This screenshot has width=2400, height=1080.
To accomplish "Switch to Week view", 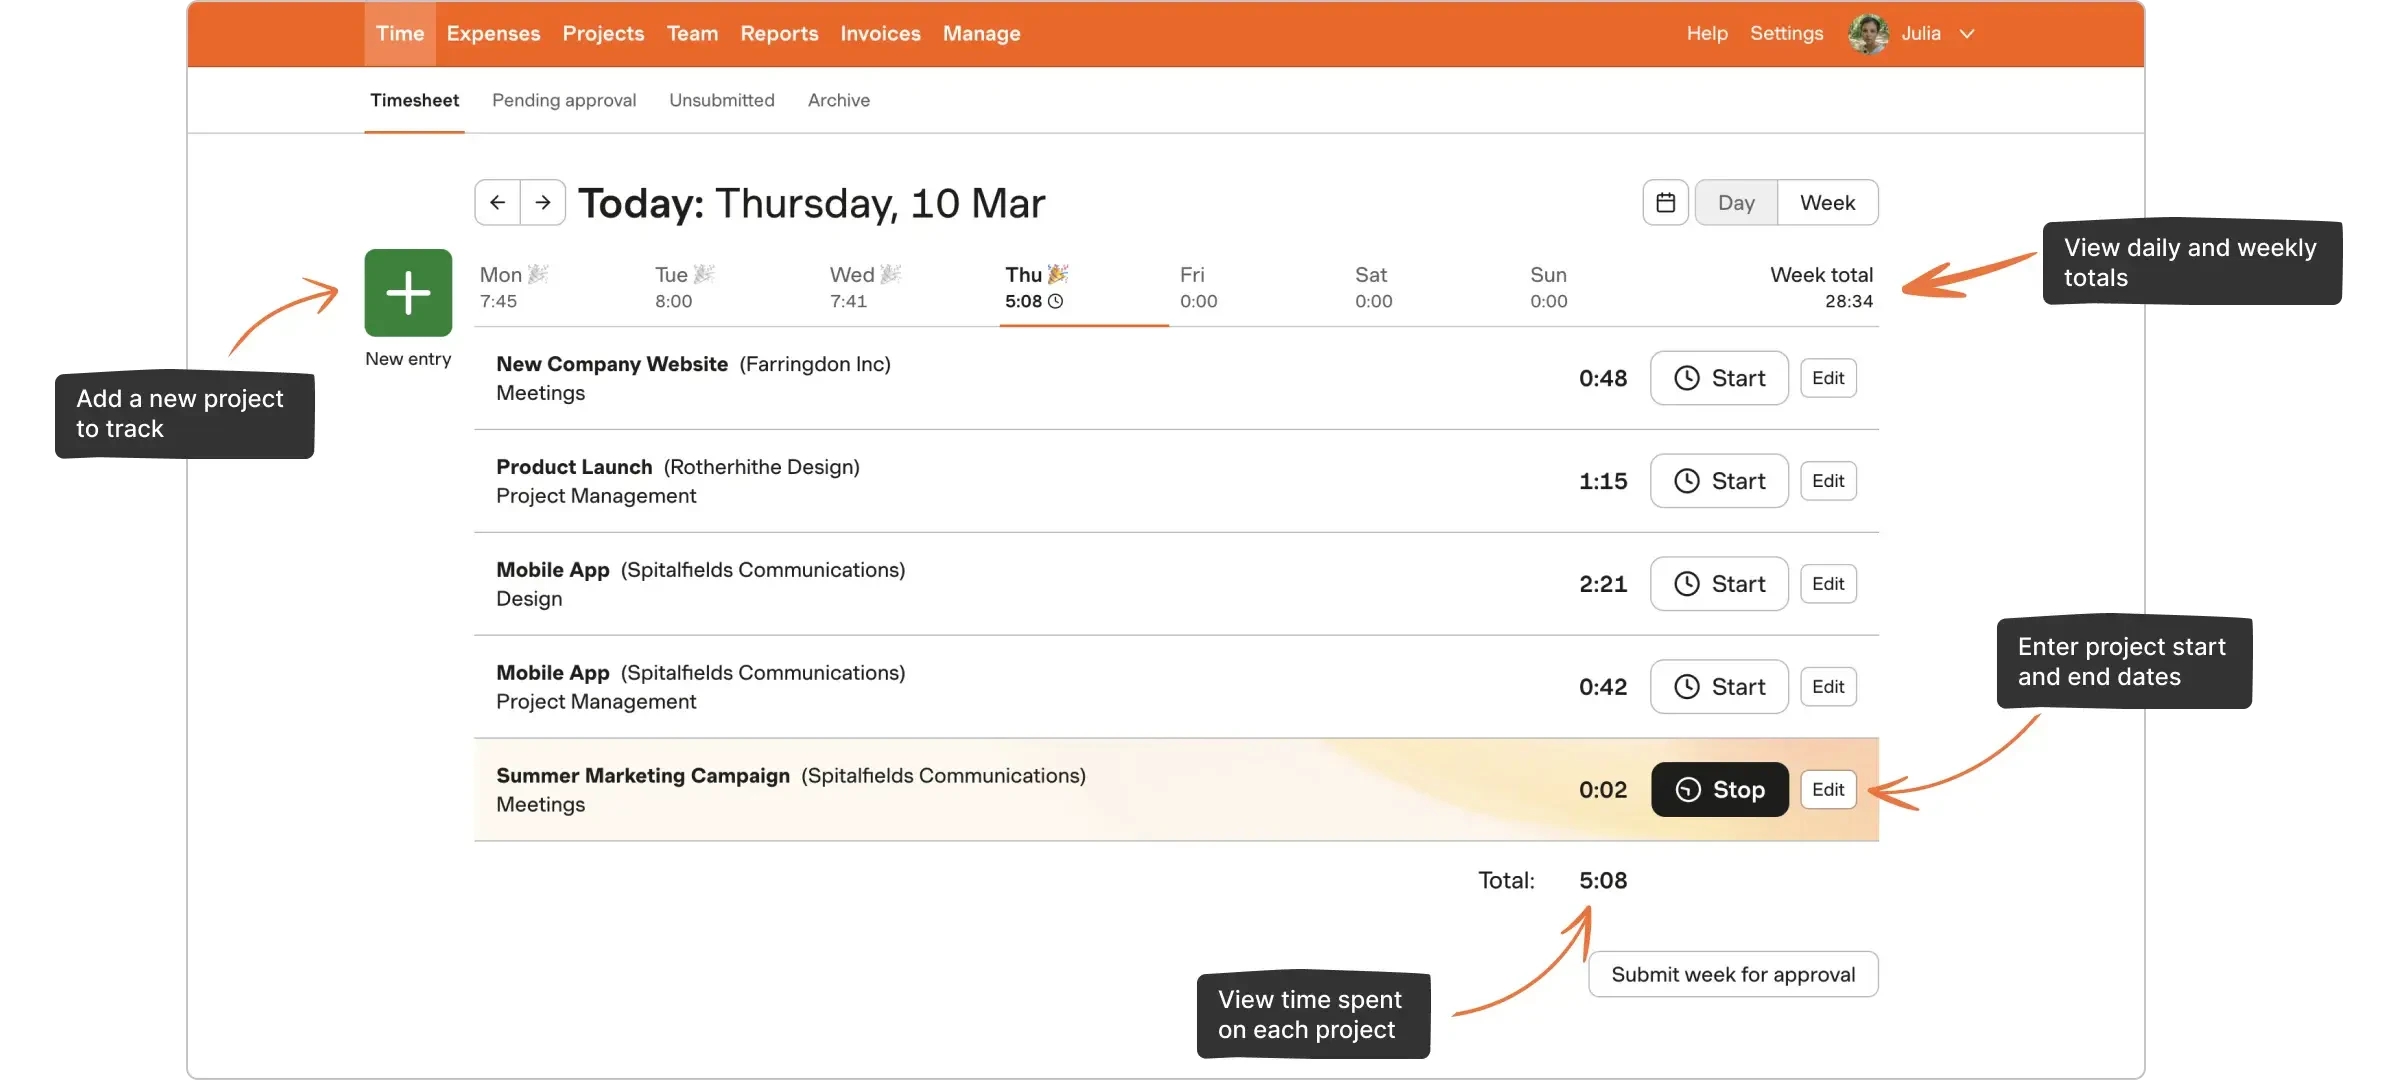I will 1828,203.
